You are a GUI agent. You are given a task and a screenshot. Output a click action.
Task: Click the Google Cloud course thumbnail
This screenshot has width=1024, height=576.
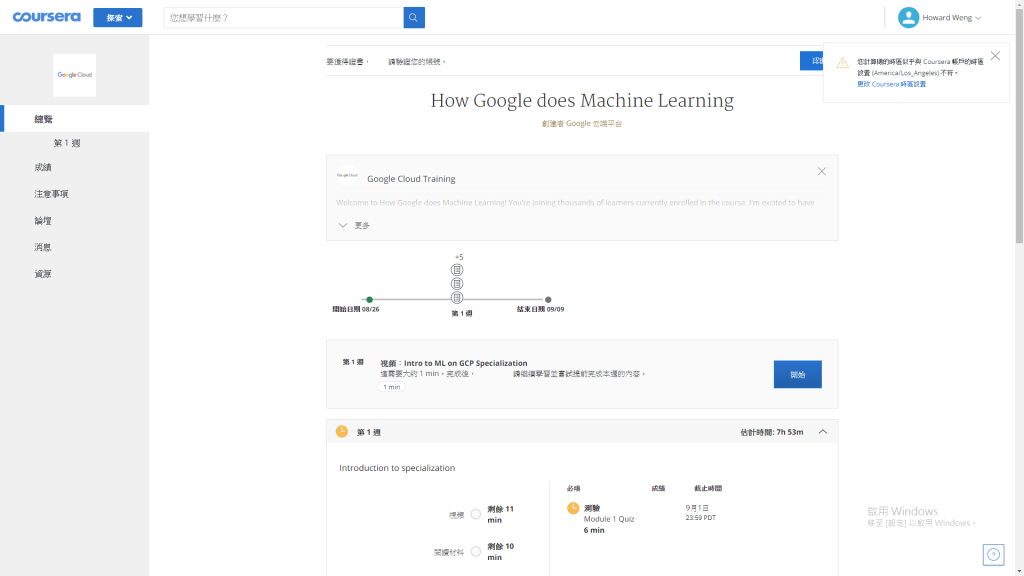[74, 75]
